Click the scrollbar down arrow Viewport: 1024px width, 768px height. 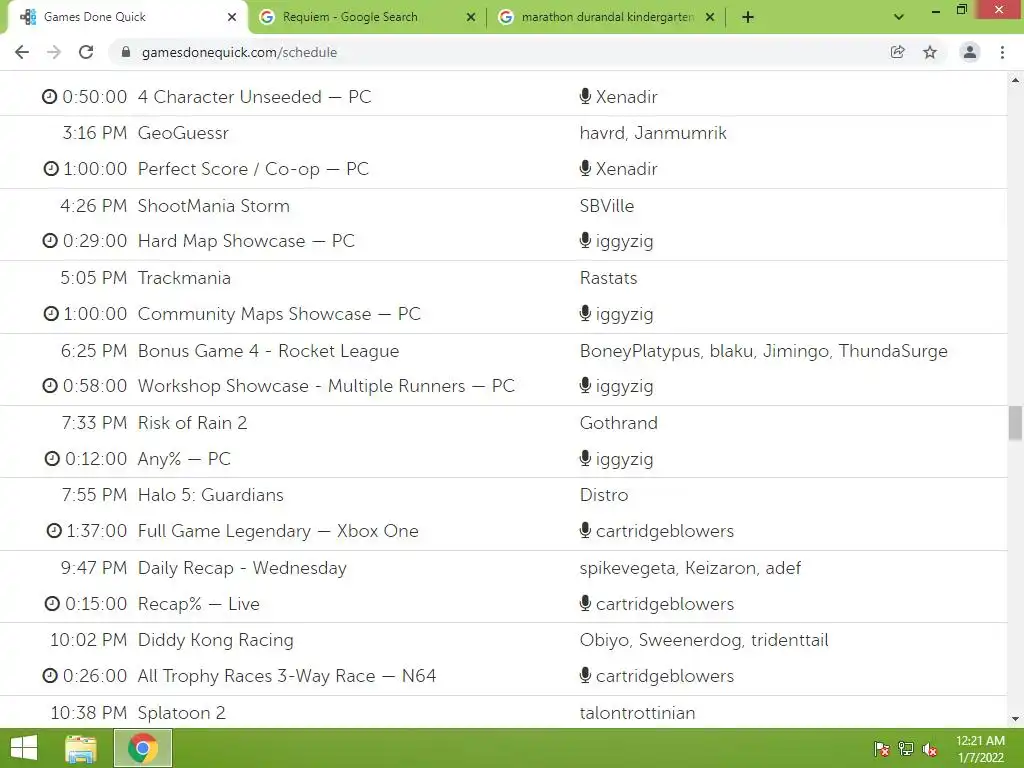[1015, 719]
